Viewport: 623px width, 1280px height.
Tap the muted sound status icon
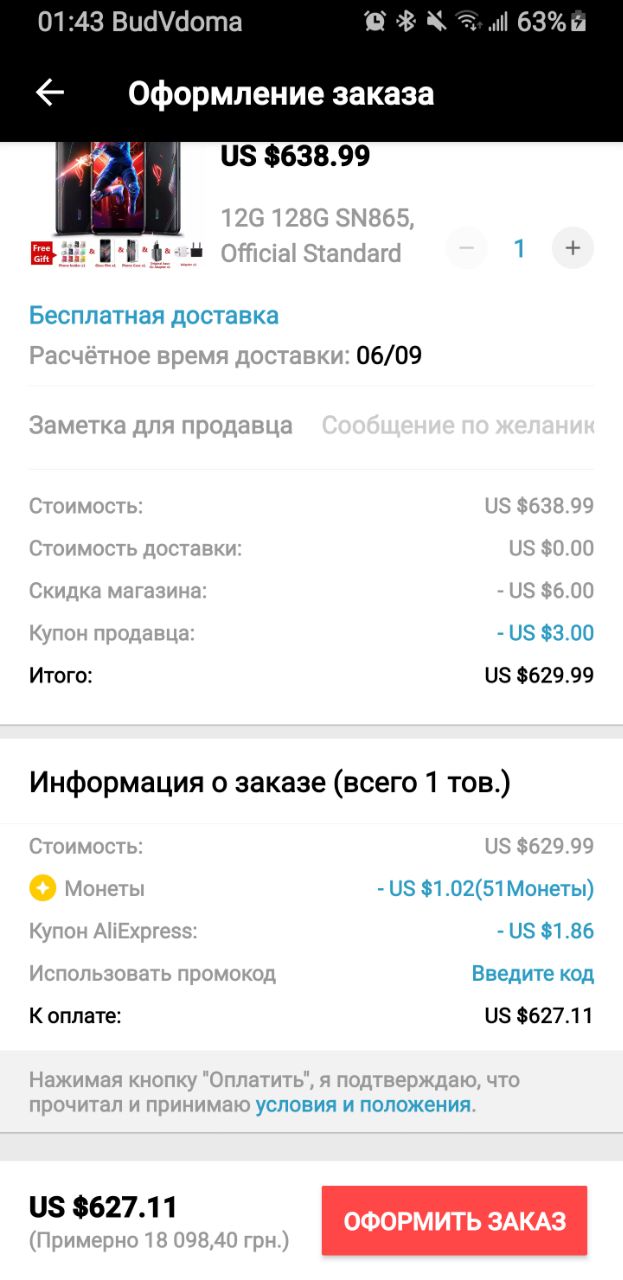coord(435,21)
